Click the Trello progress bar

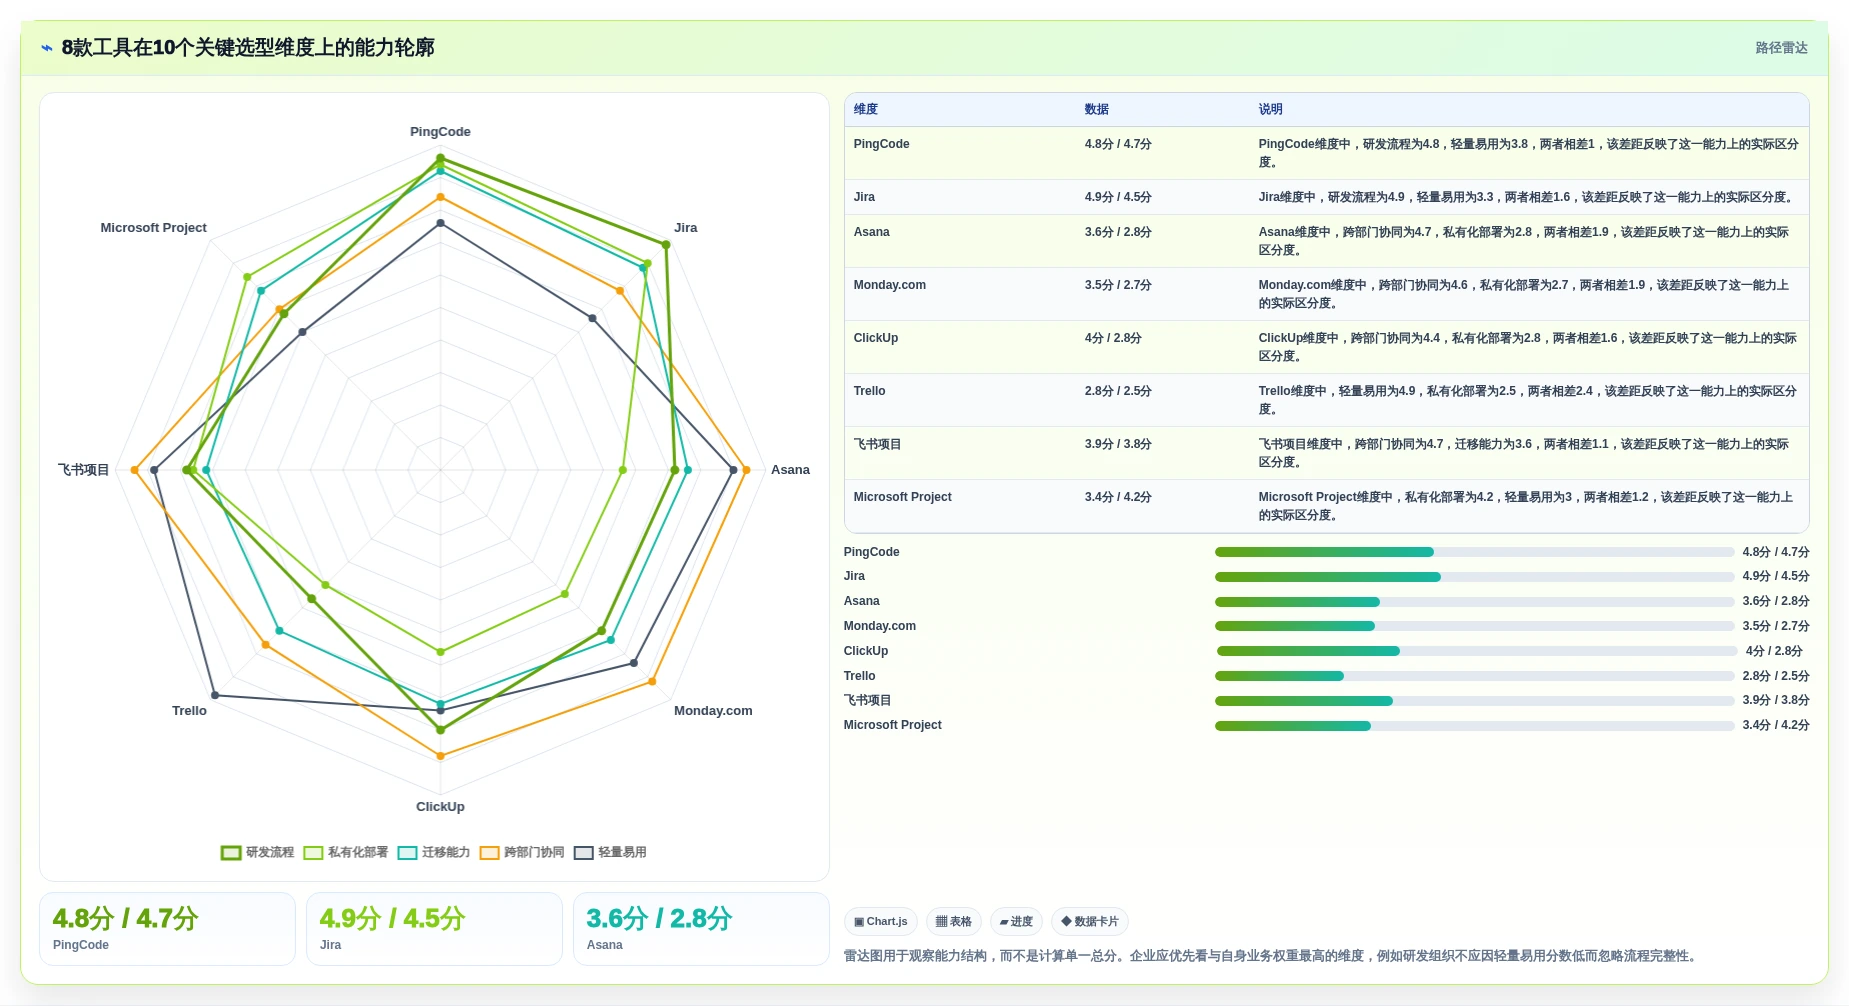[x=1474, y=676]
